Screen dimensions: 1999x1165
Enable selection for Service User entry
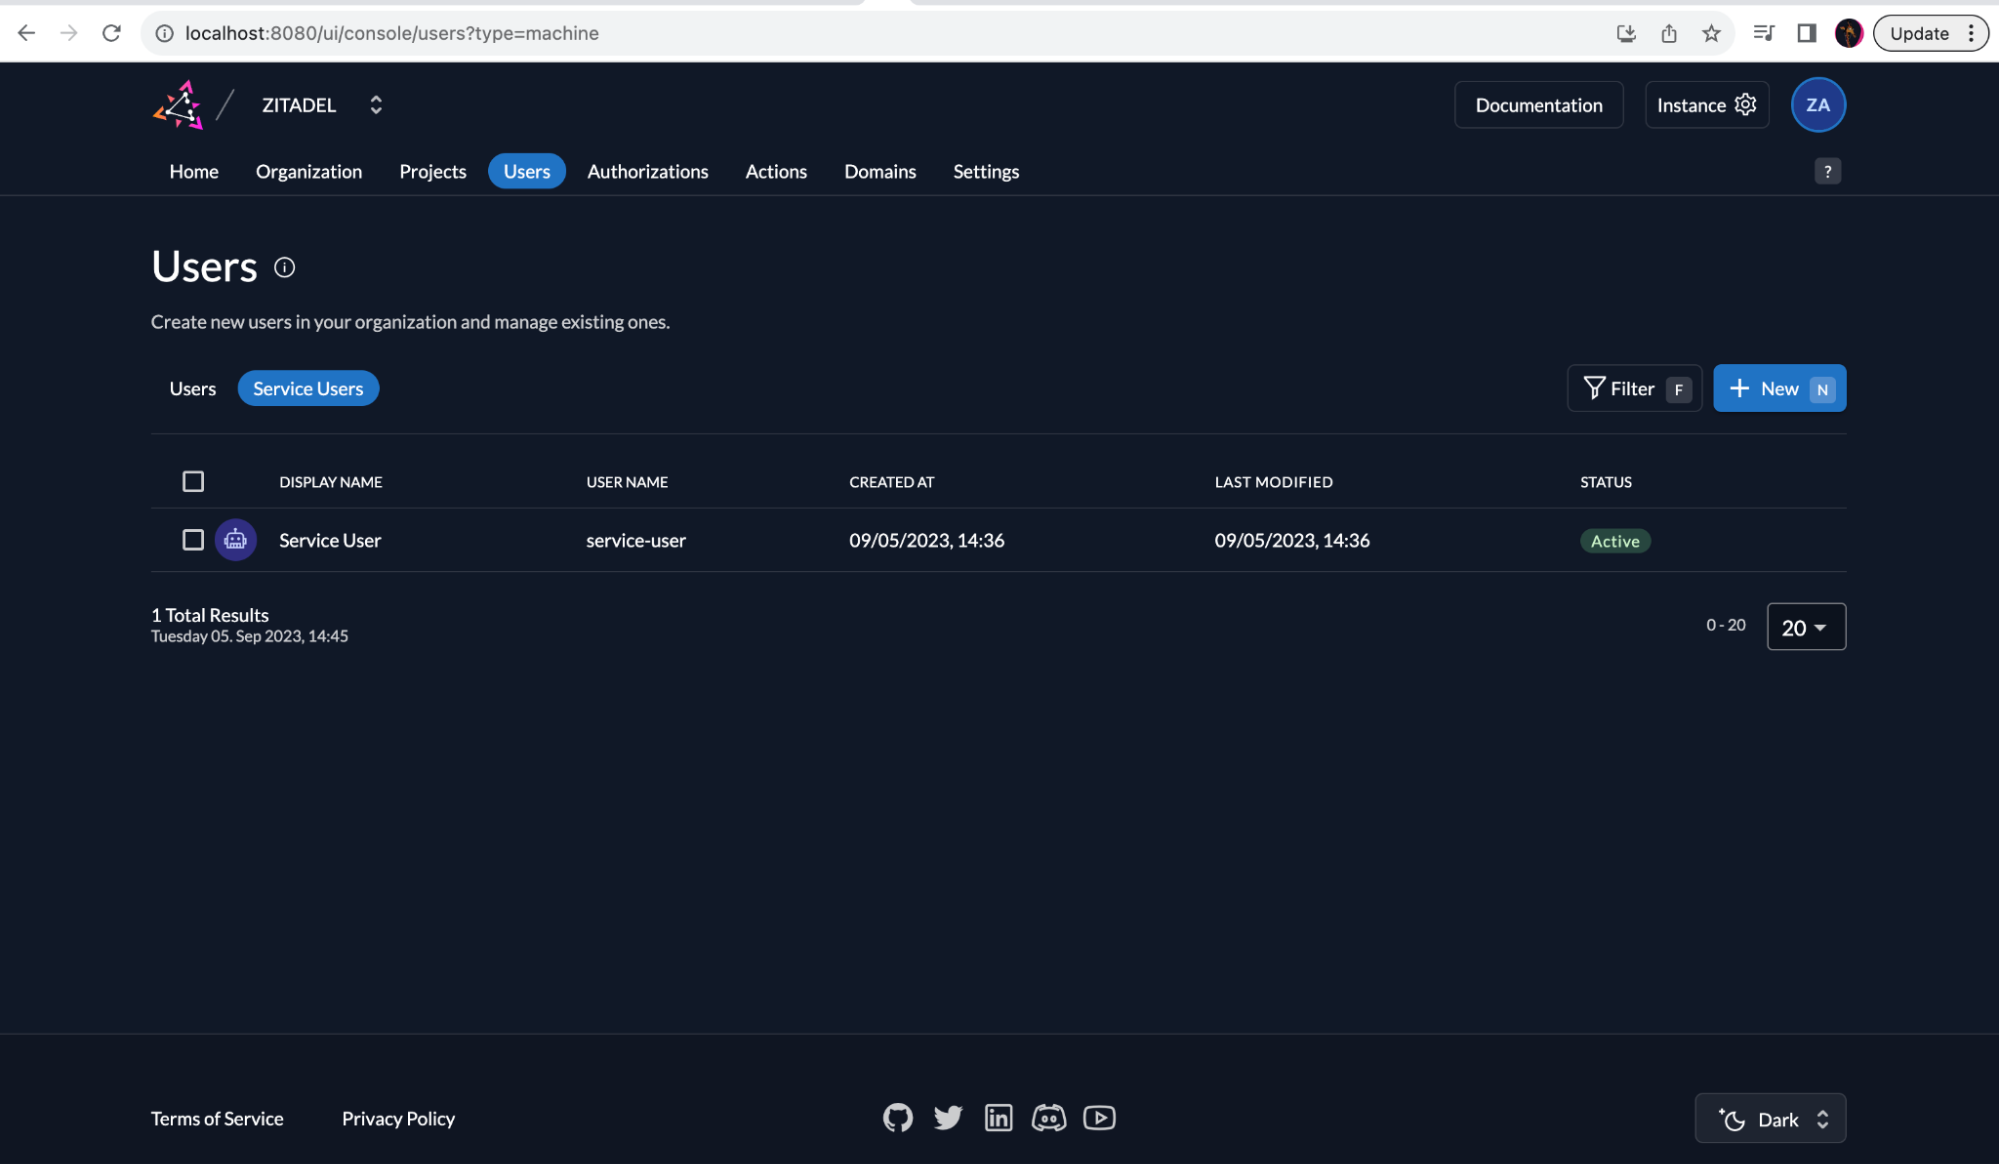[x=193, y=540]
